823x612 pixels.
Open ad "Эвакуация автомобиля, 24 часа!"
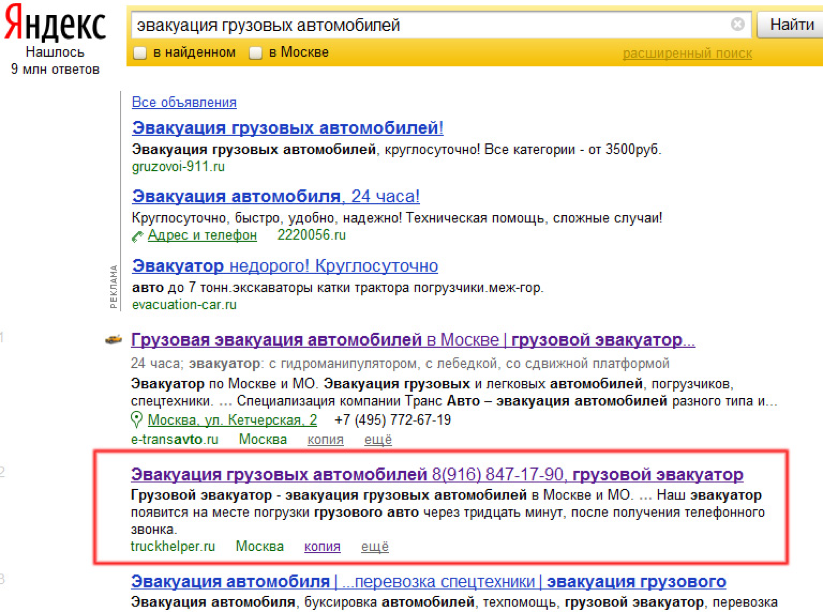point(276,196)
